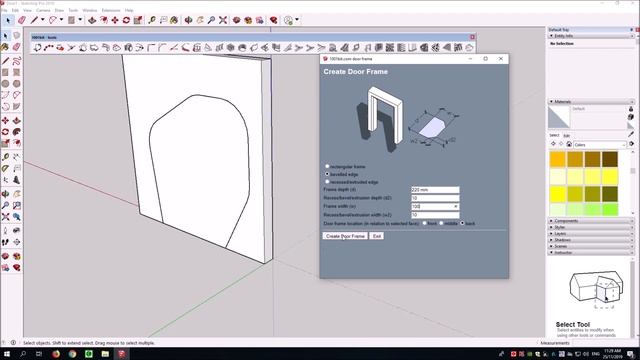Open the Arc tool dropdown arrow

(61, 20)
